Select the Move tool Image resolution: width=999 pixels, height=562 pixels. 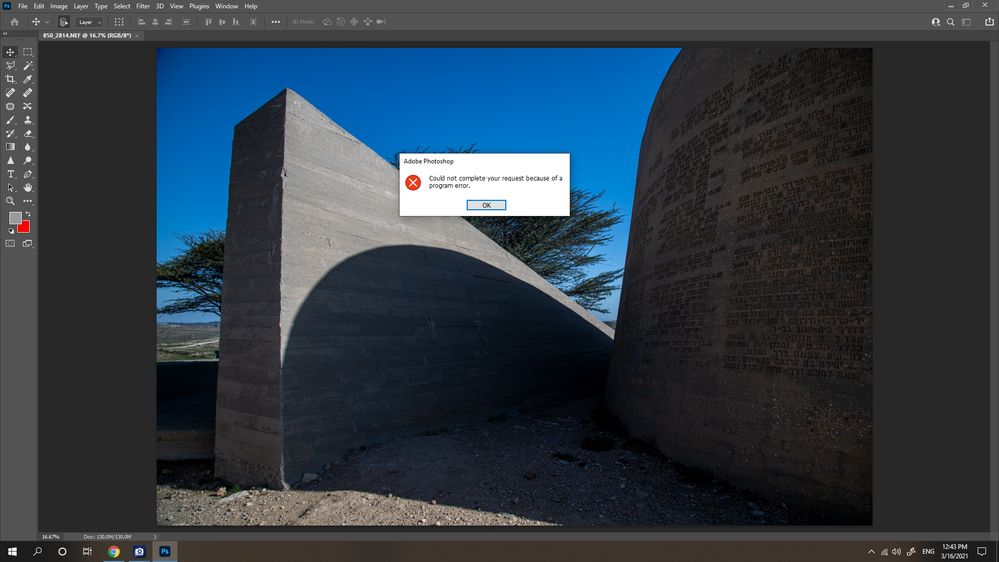pos(10,52)
